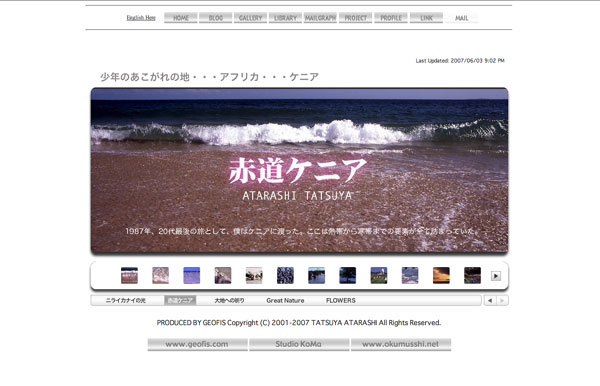Open the LIBRARY section
The width and height of the screenshot is (600, 386).
285,18
